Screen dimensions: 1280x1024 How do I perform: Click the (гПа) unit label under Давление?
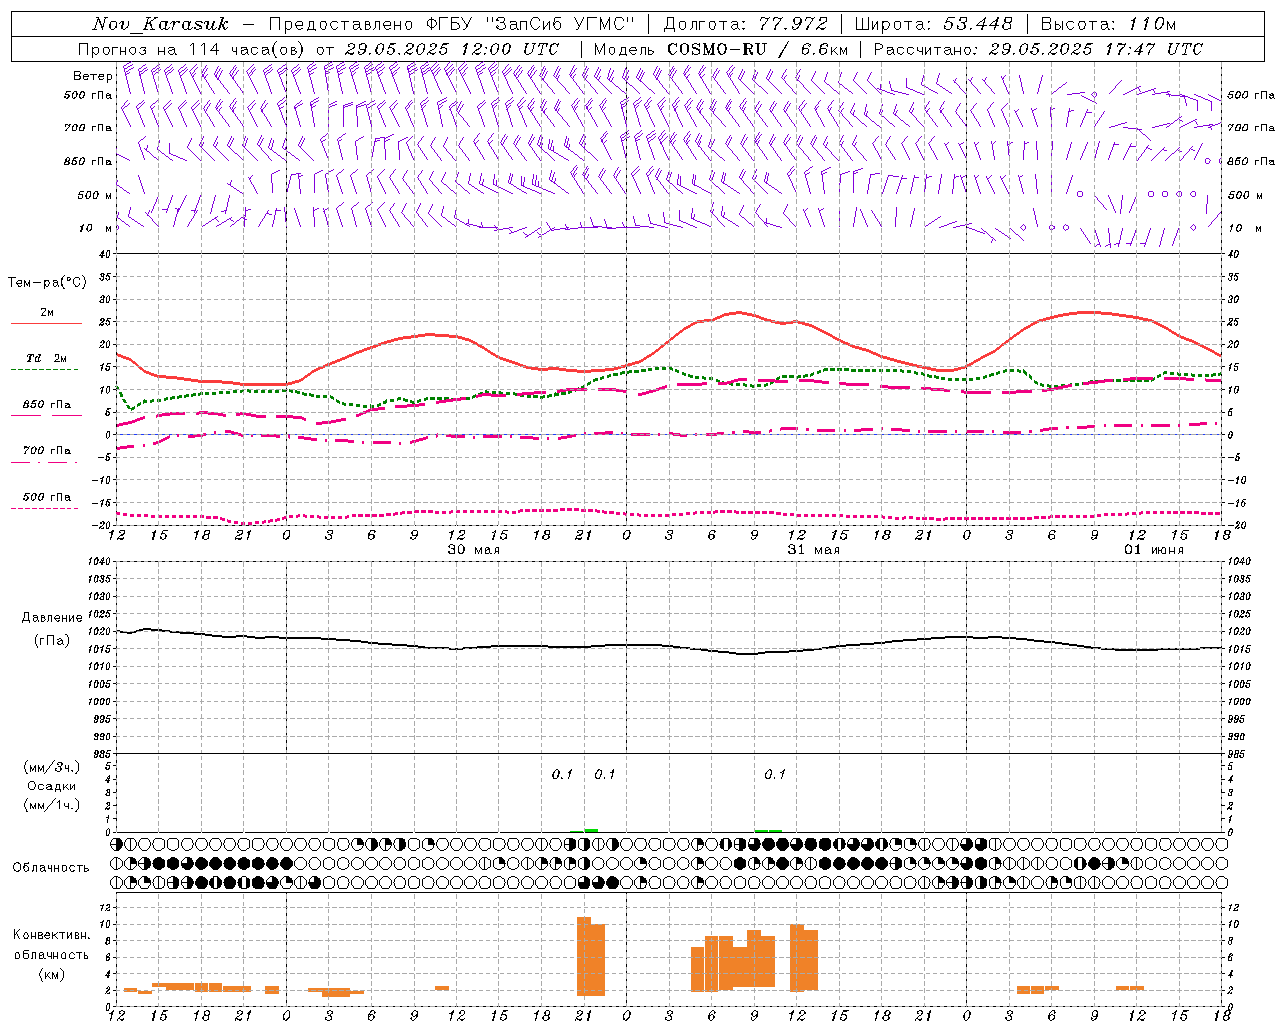click(52, 640)
